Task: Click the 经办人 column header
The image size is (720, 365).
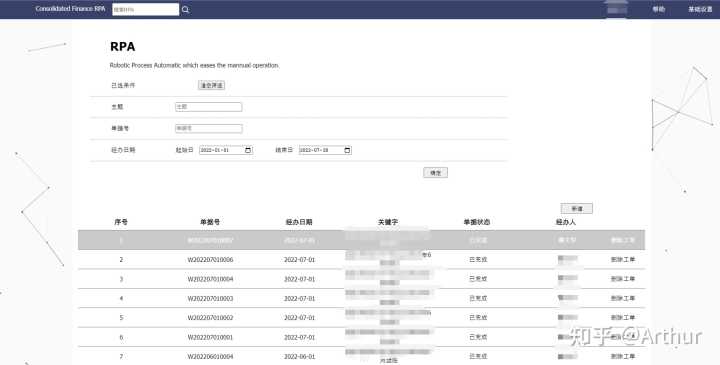Action: click(x=566, y=222)
